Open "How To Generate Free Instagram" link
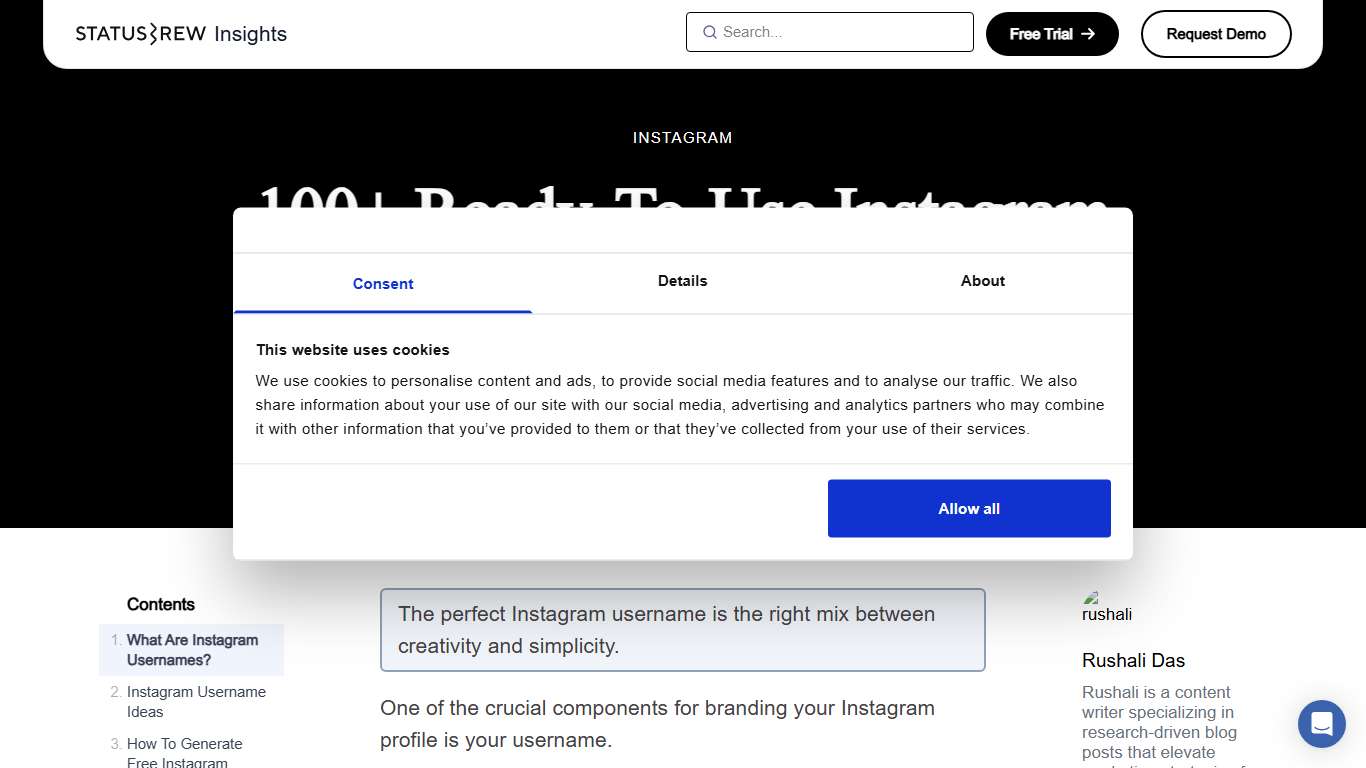1366x768 pixels. pyautogui.click(x=185, y=752)
